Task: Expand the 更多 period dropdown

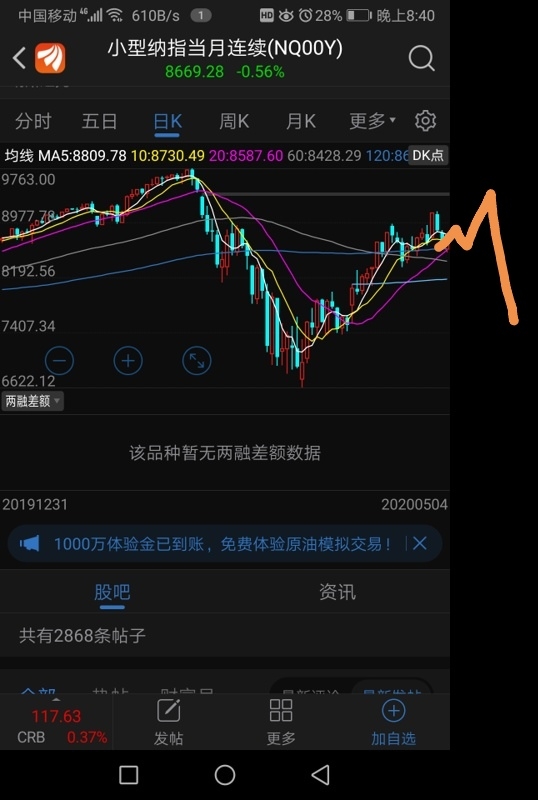Action: click(372, 121)
